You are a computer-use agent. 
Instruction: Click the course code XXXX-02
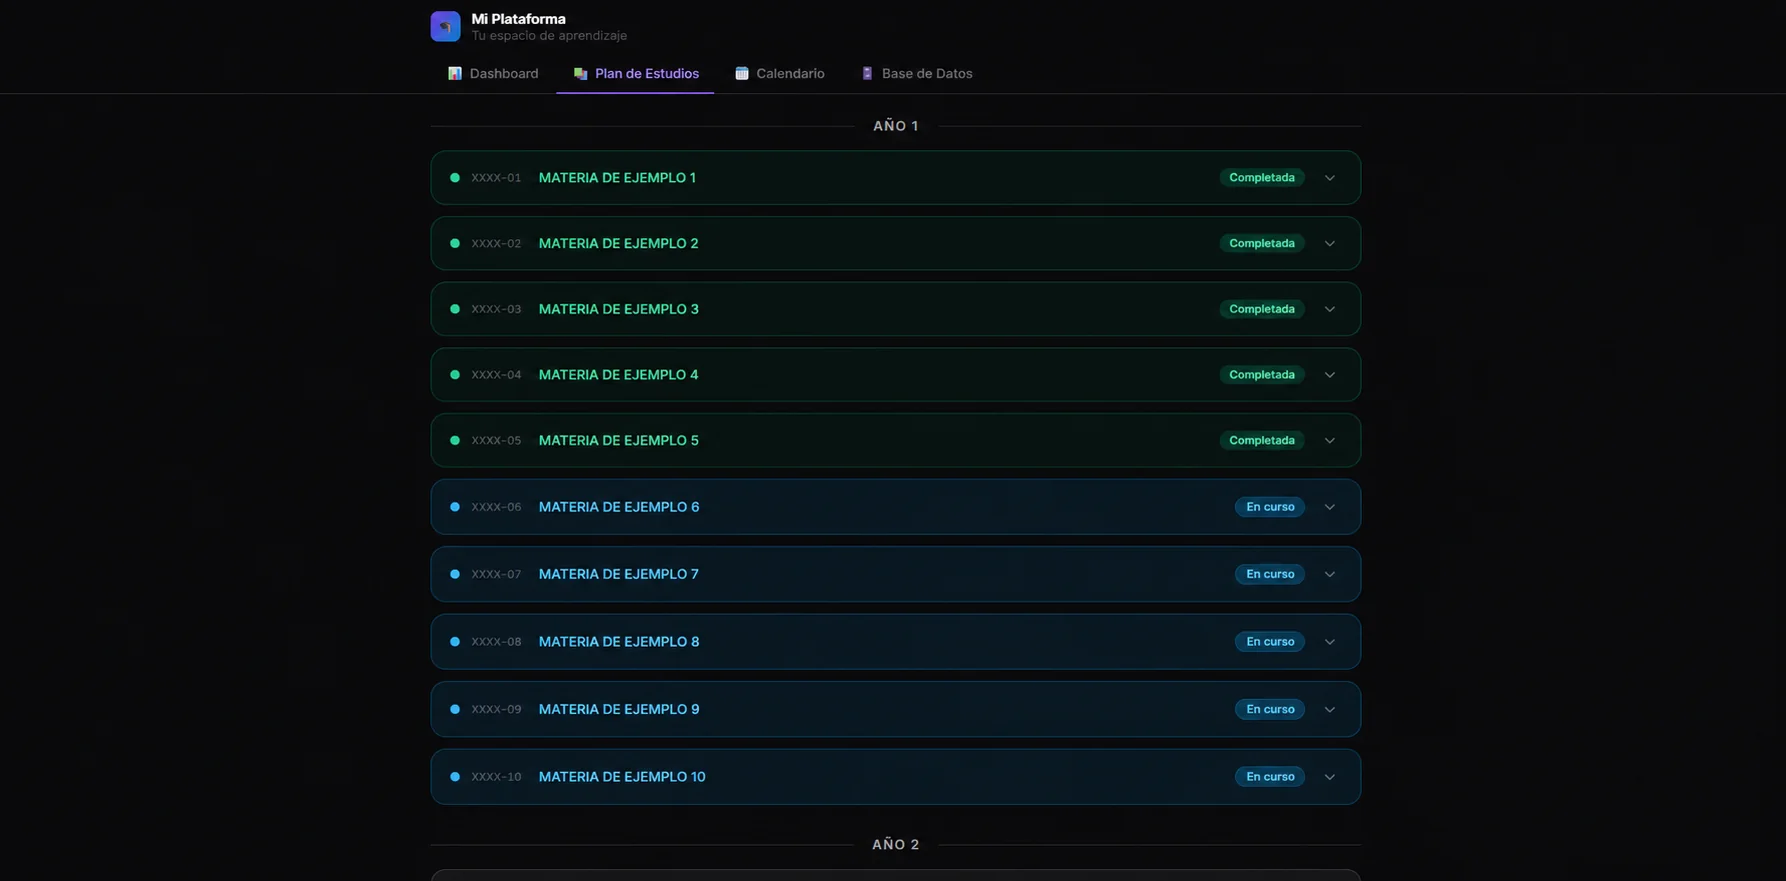[496, 243]
